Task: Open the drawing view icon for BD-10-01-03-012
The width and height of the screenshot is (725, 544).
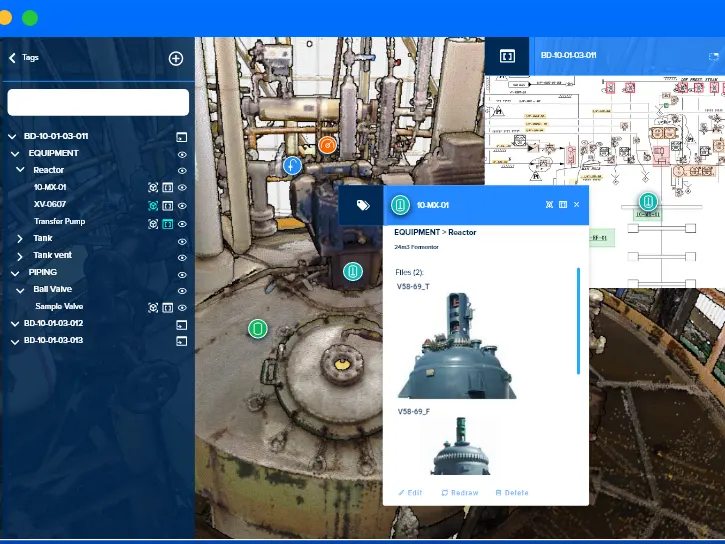Action: click(182, 325)
